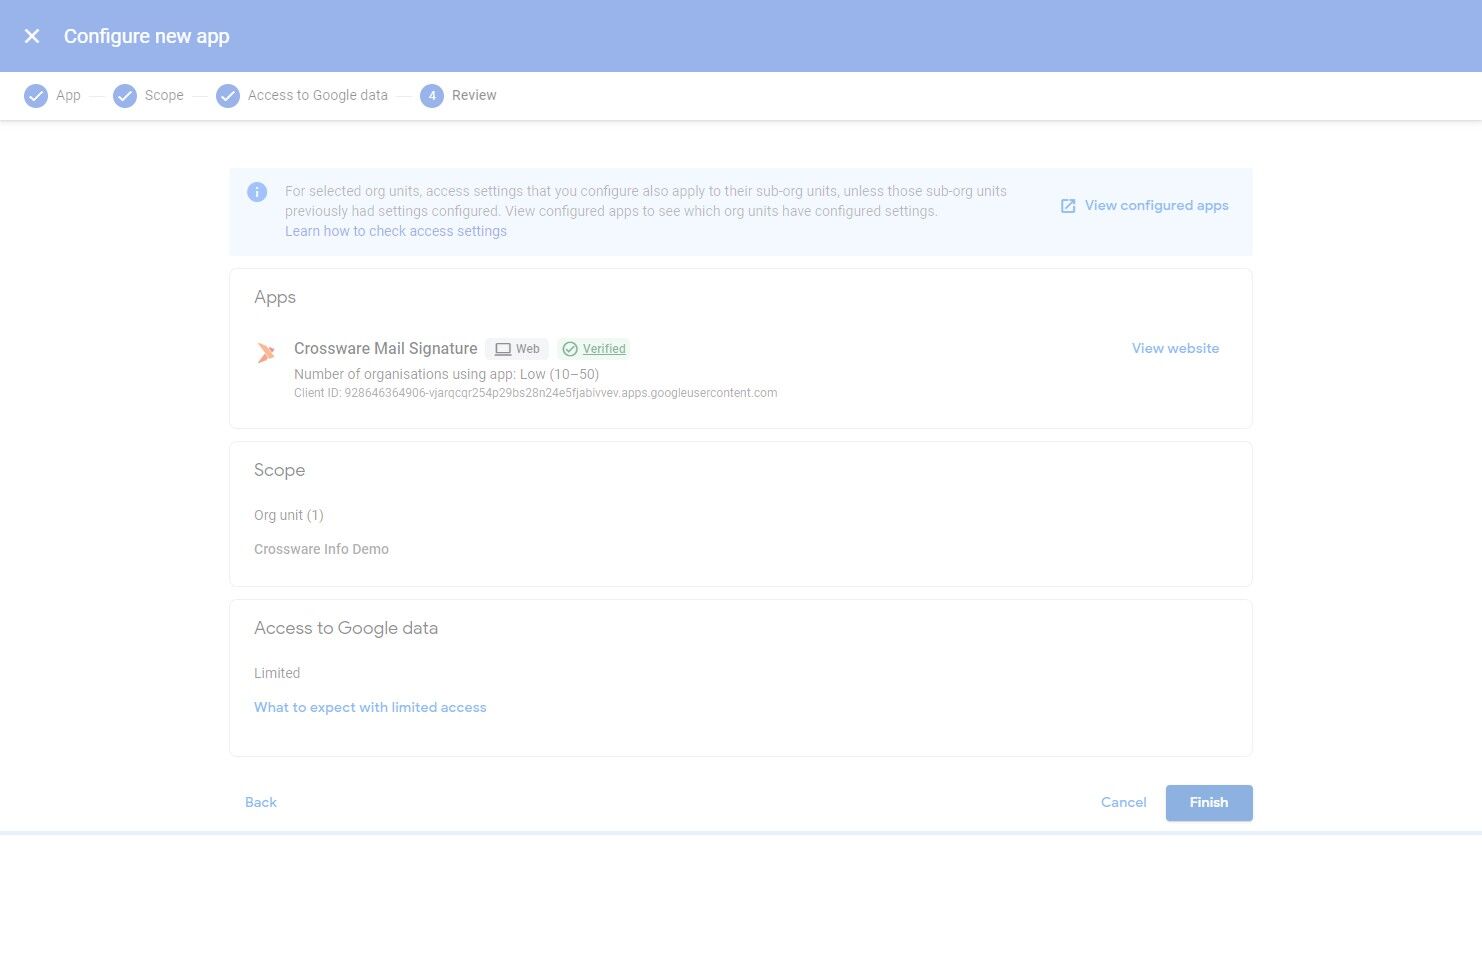Click the external link icon beside View configured apps
Screen dimensions: 1482x956
point(1068,206)
